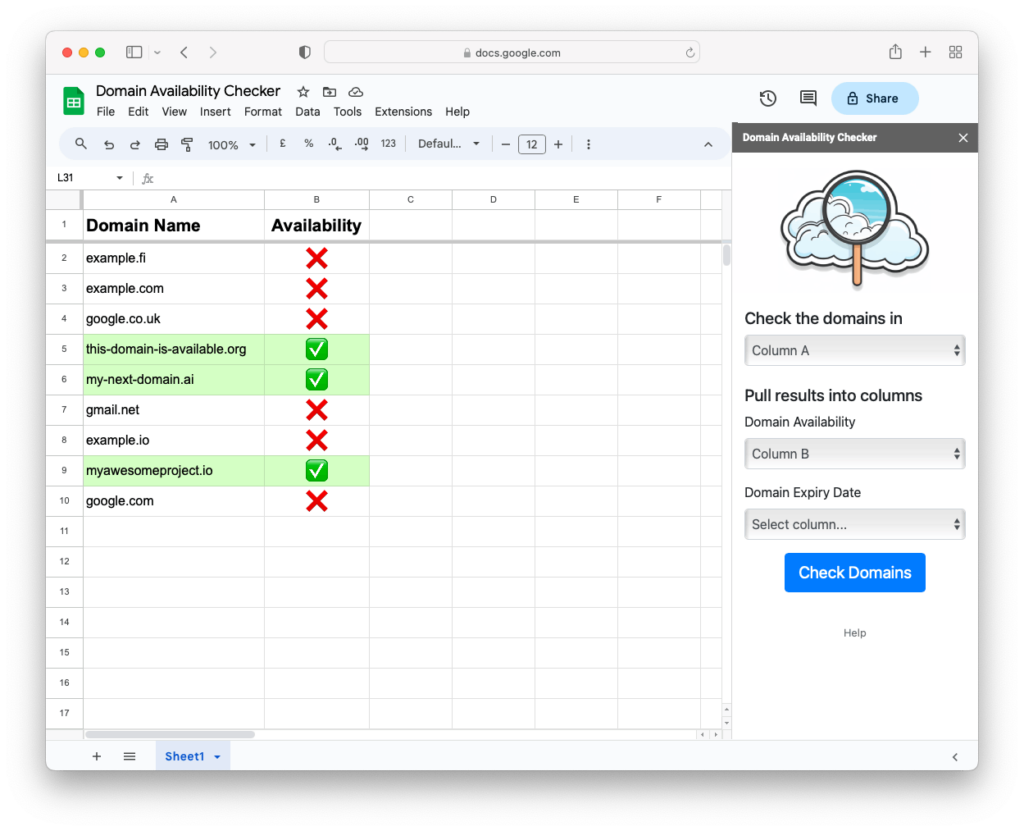This screenshot has width=1024, height=831.
Task: Open the Format menu
Action: (x=263, y=112)
